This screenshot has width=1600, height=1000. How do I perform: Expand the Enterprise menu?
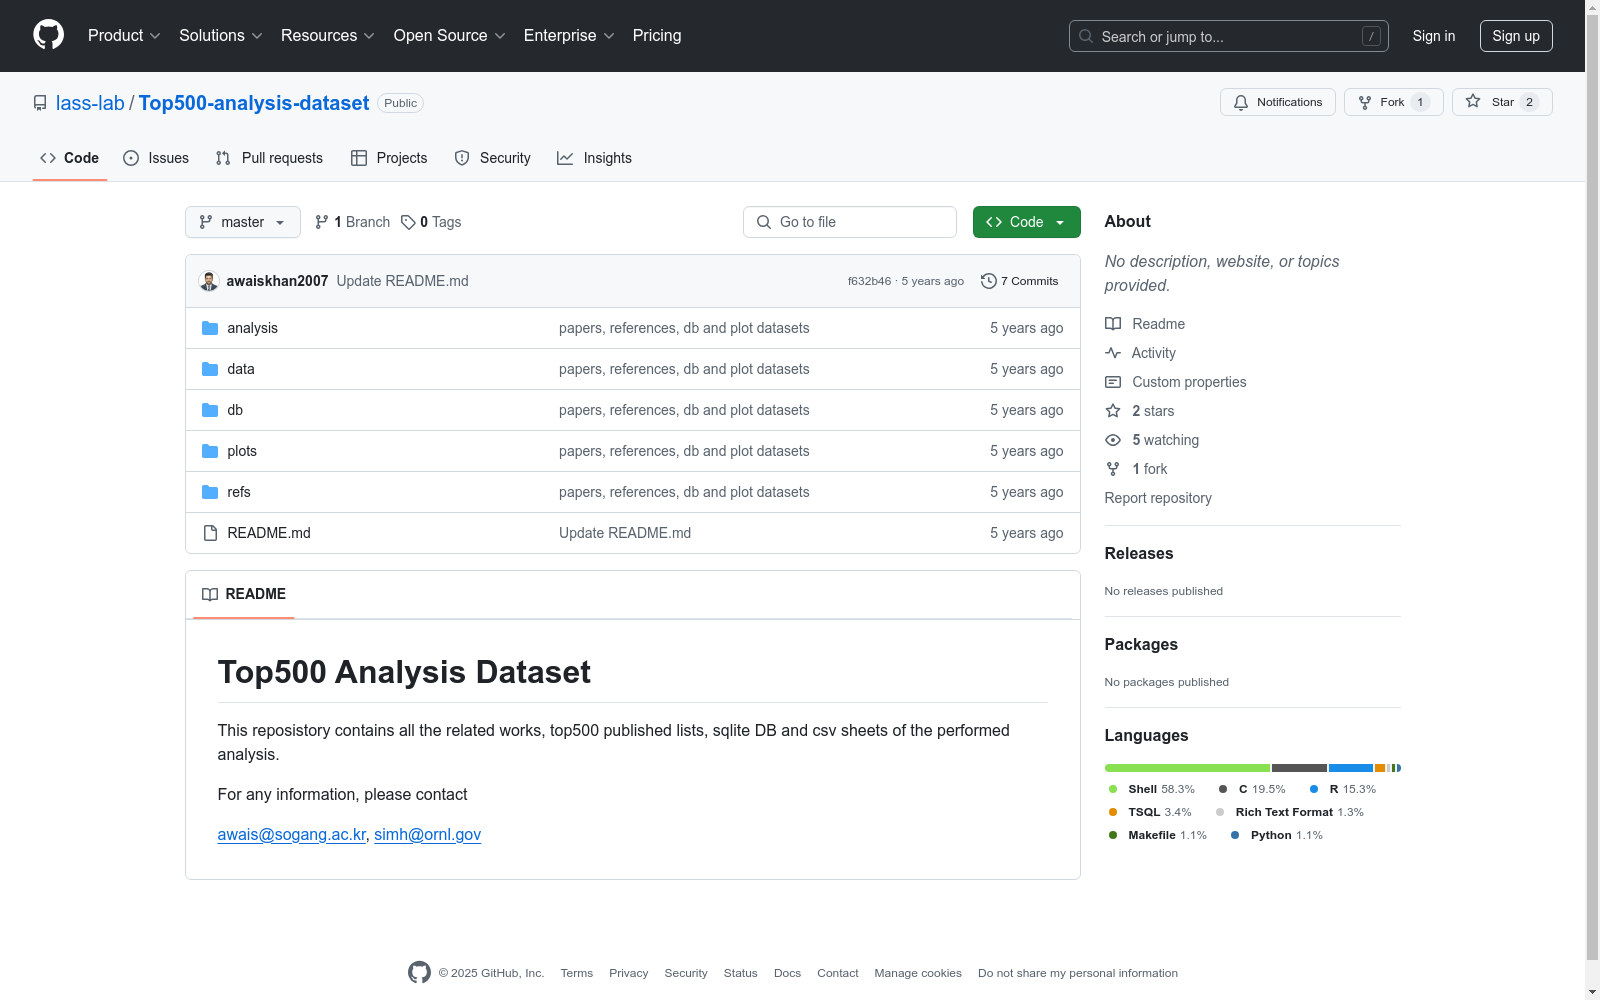point(568,35)
